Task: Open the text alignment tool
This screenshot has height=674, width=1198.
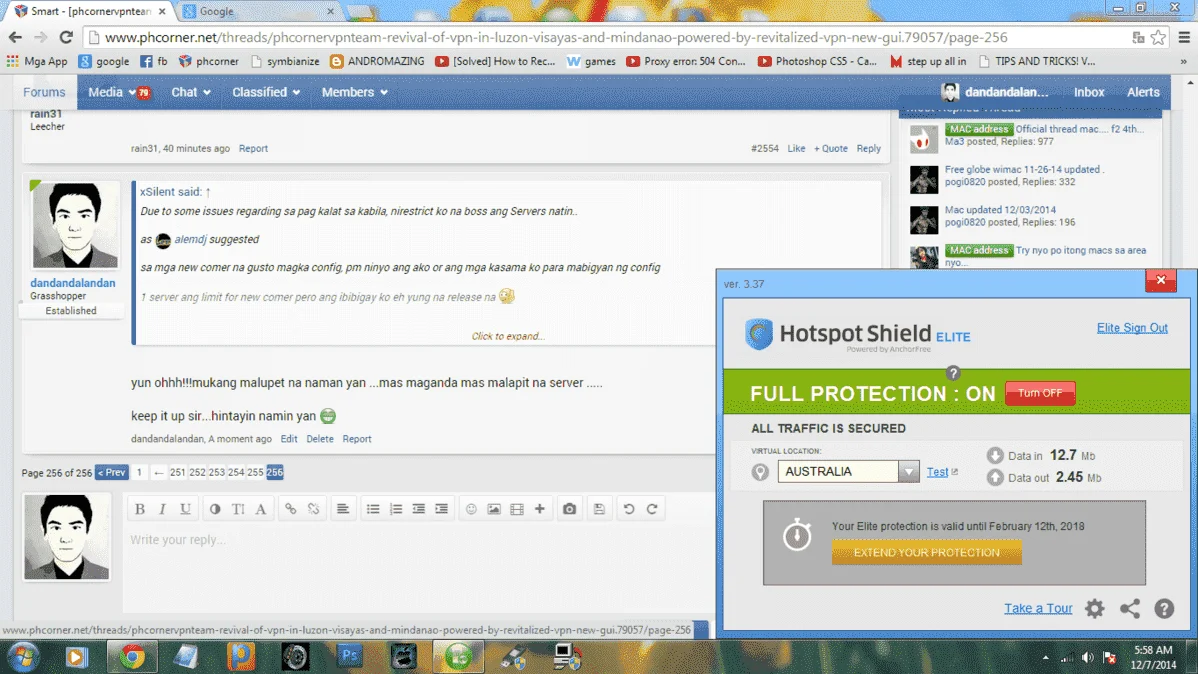Action: pyautogui.click(x=343, y=509)
